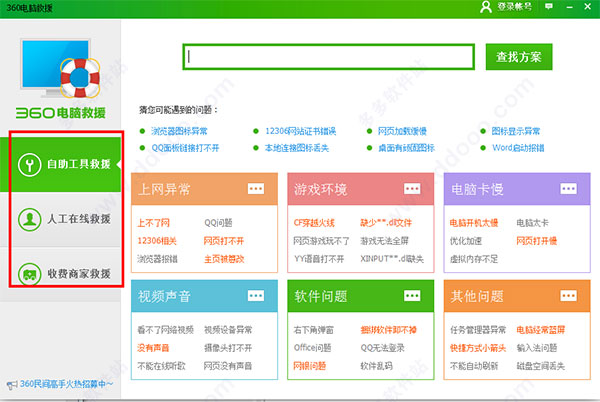600x402 pixels.
Task: Click the 软件问题 card header
Action: pyautogui.click(x=361, y=296)
